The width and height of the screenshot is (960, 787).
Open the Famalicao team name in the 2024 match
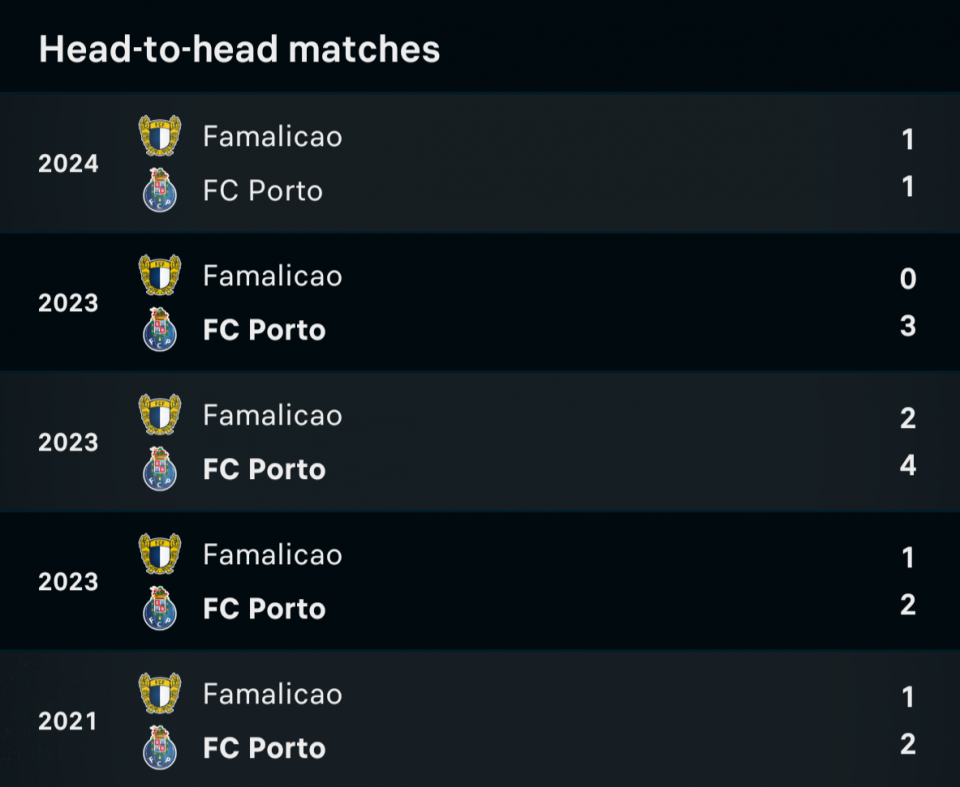tap(272, 136)
